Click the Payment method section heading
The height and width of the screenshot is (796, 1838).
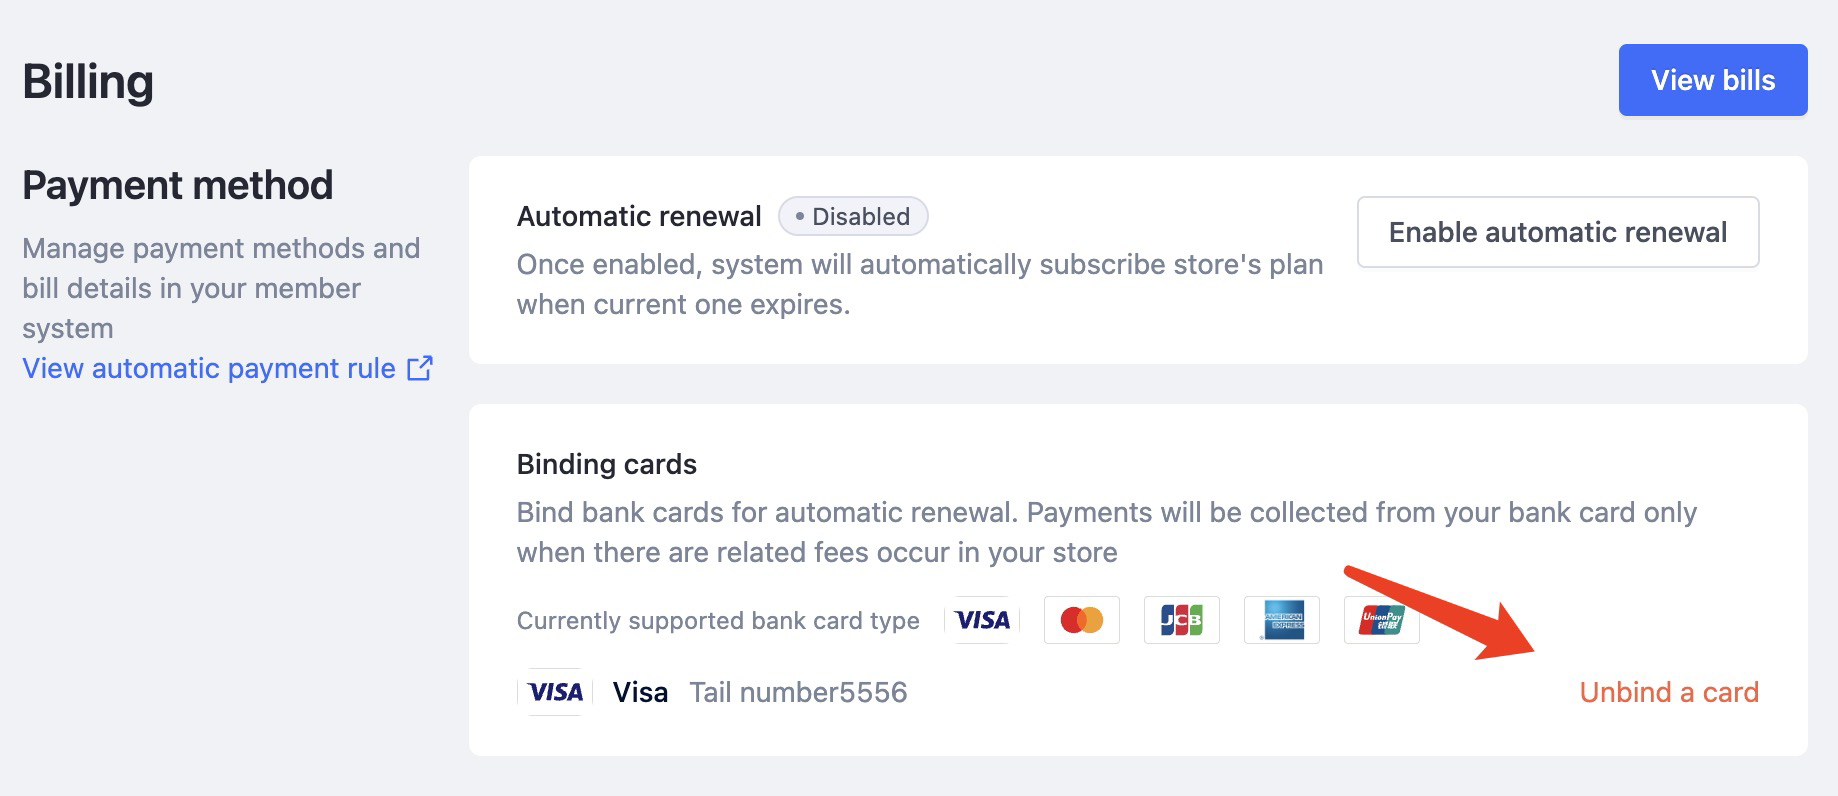coord(177,185)
